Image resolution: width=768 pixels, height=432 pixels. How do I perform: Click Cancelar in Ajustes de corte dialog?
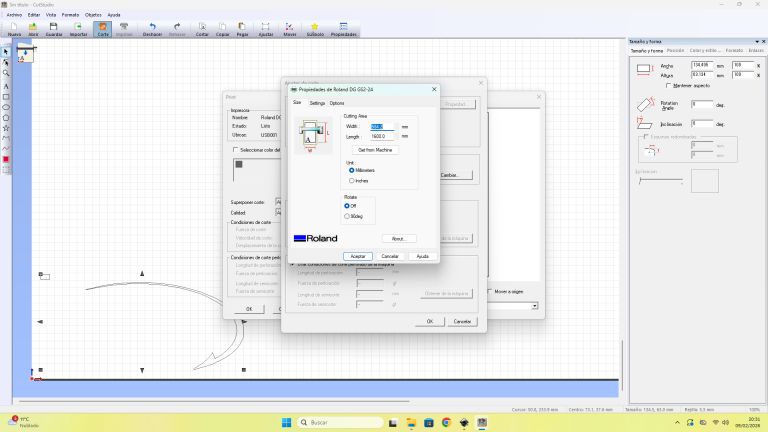(462, 321)
